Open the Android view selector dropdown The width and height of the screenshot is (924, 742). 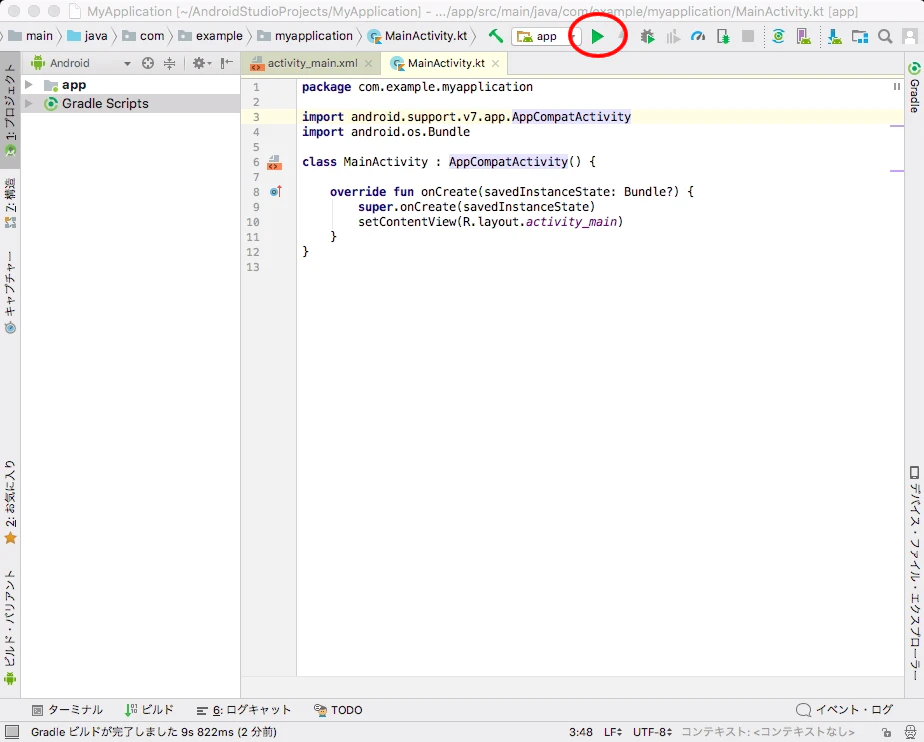(81, 63)
